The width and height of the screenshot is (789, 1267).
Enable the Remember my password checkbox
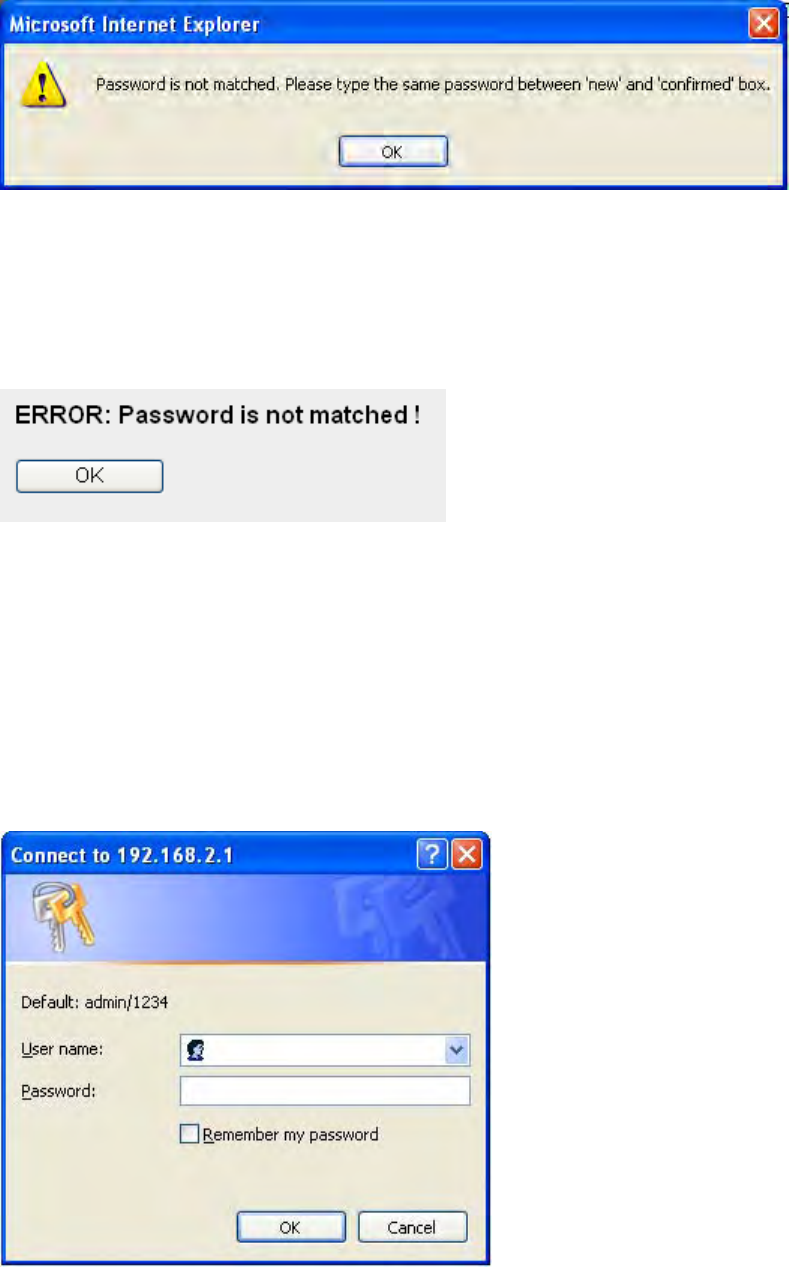coord(188,1134)
